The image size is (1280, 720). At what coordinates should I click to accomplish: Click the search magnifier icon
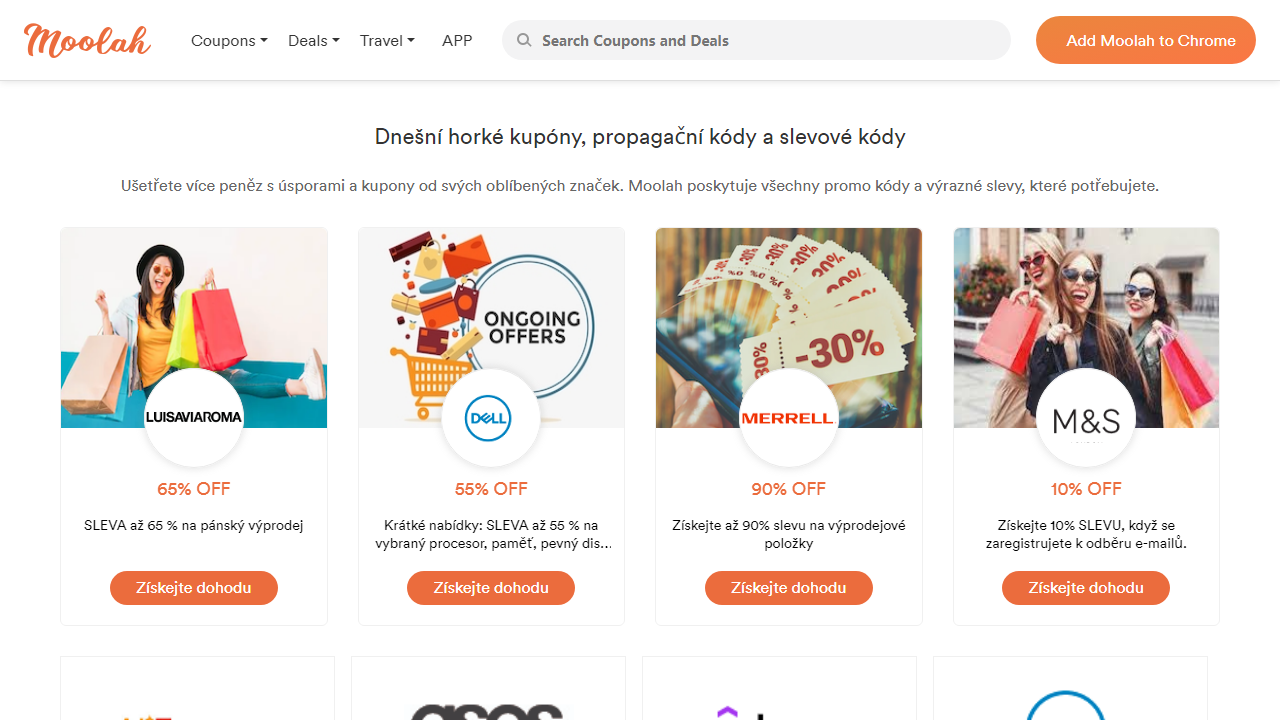[524, 41]
